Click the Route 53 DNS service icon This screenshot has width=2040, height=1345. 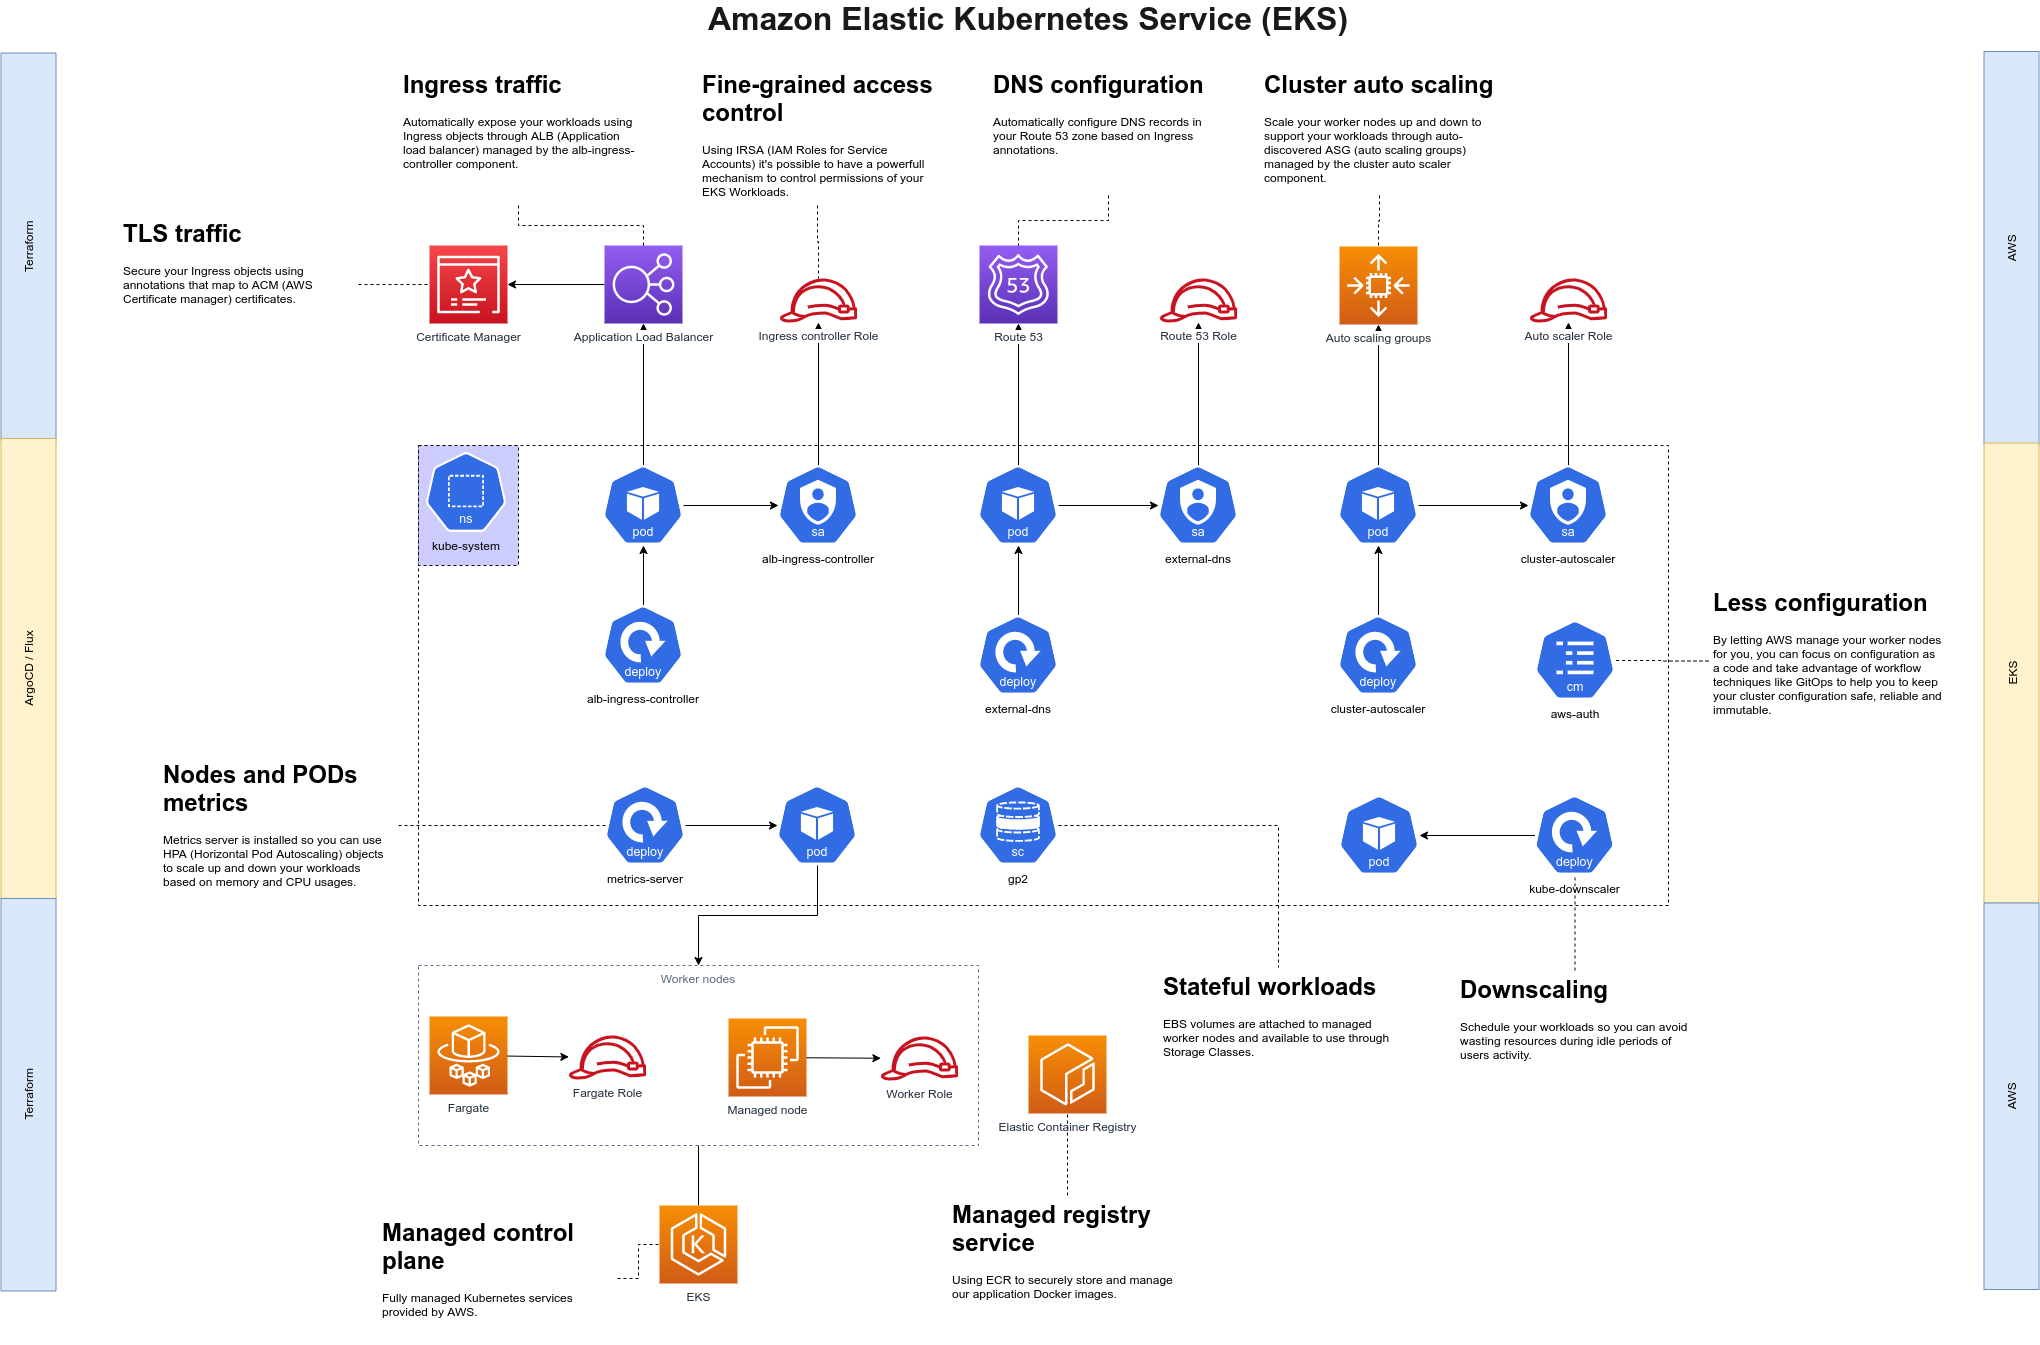1018,279
